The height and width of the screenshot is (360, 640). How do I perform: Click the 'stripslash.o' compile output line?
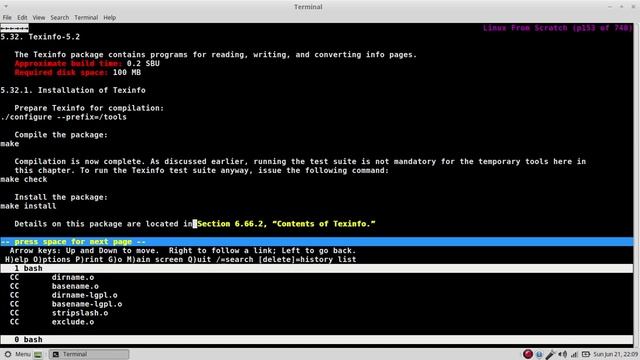tap(59, 313)
